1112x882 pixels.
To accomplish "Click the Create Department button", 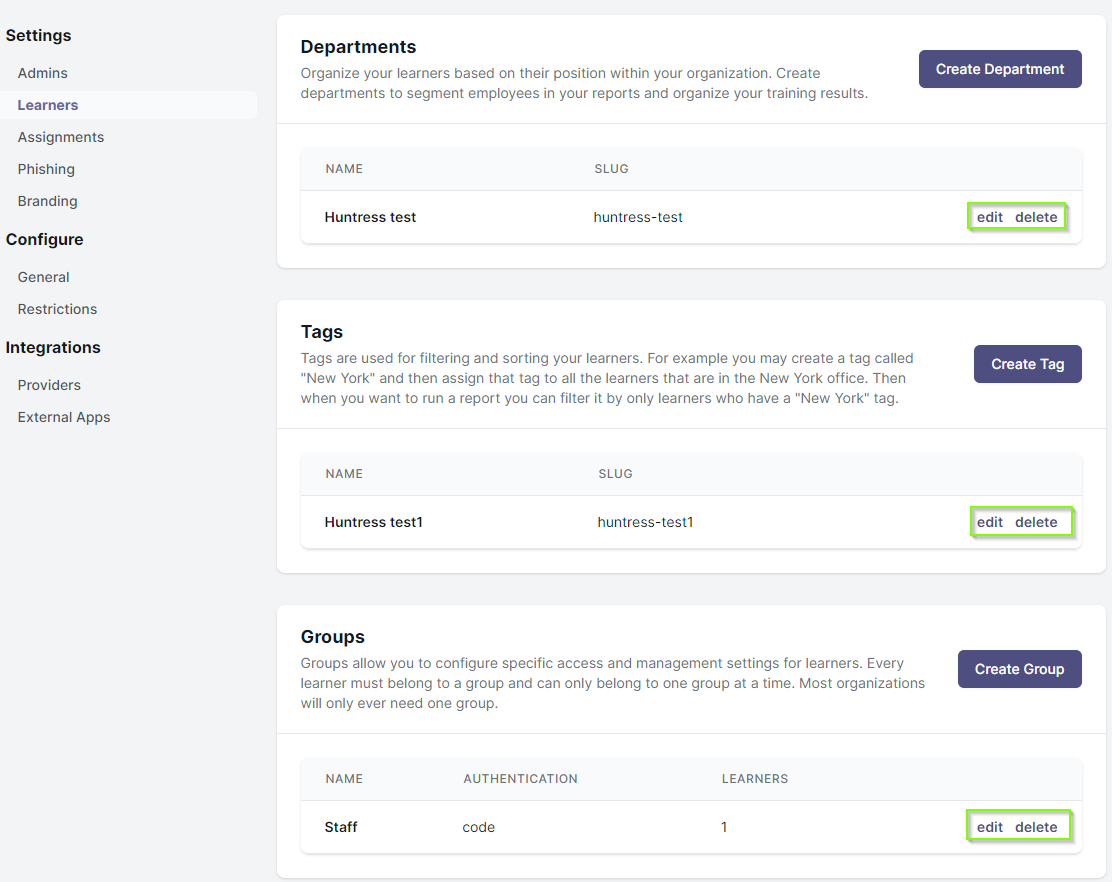I will 1000,69.
